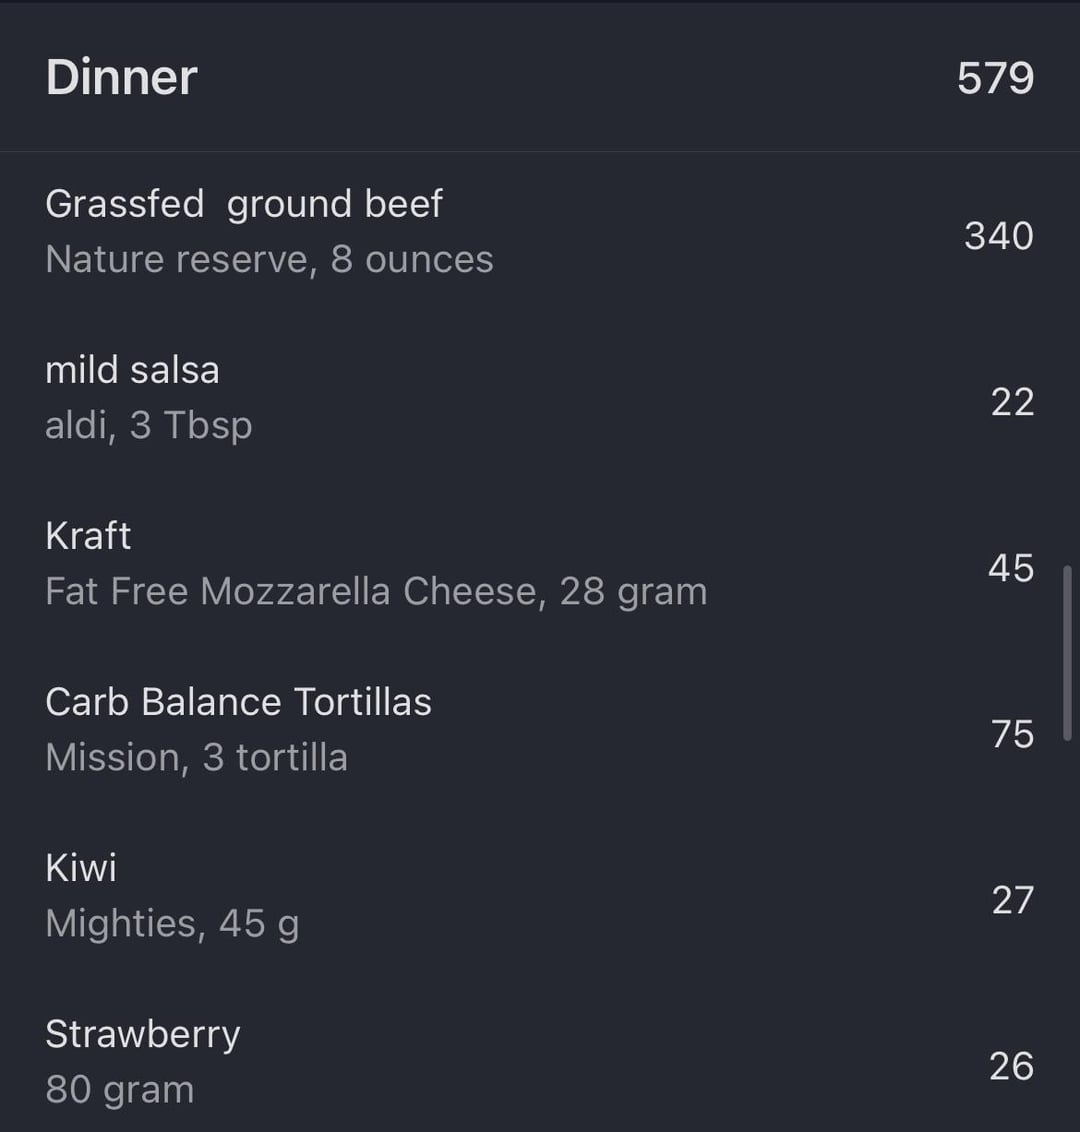Tap the 340 calorie value for beef
The height and width of the screenshot is (1132, 1080).
[x=999, y=236]
